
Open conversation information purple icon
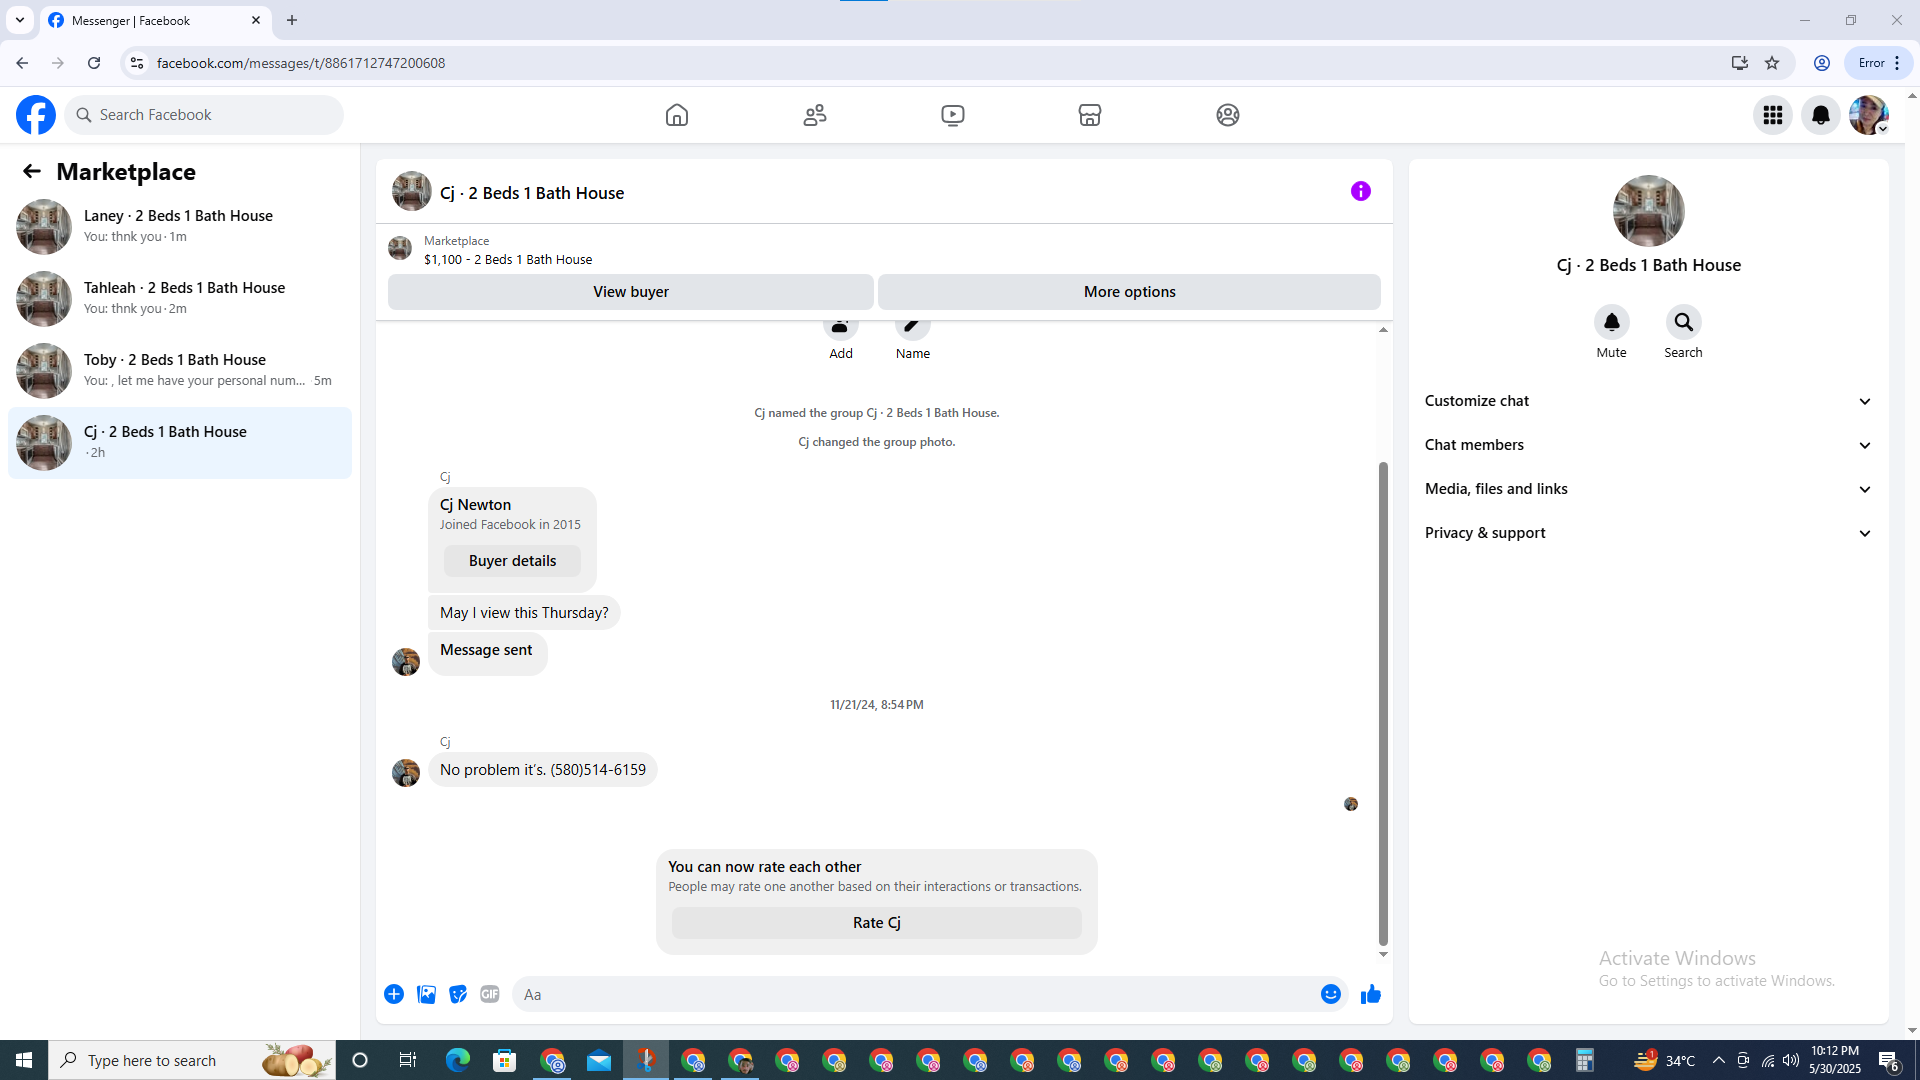click(1361, 191)
